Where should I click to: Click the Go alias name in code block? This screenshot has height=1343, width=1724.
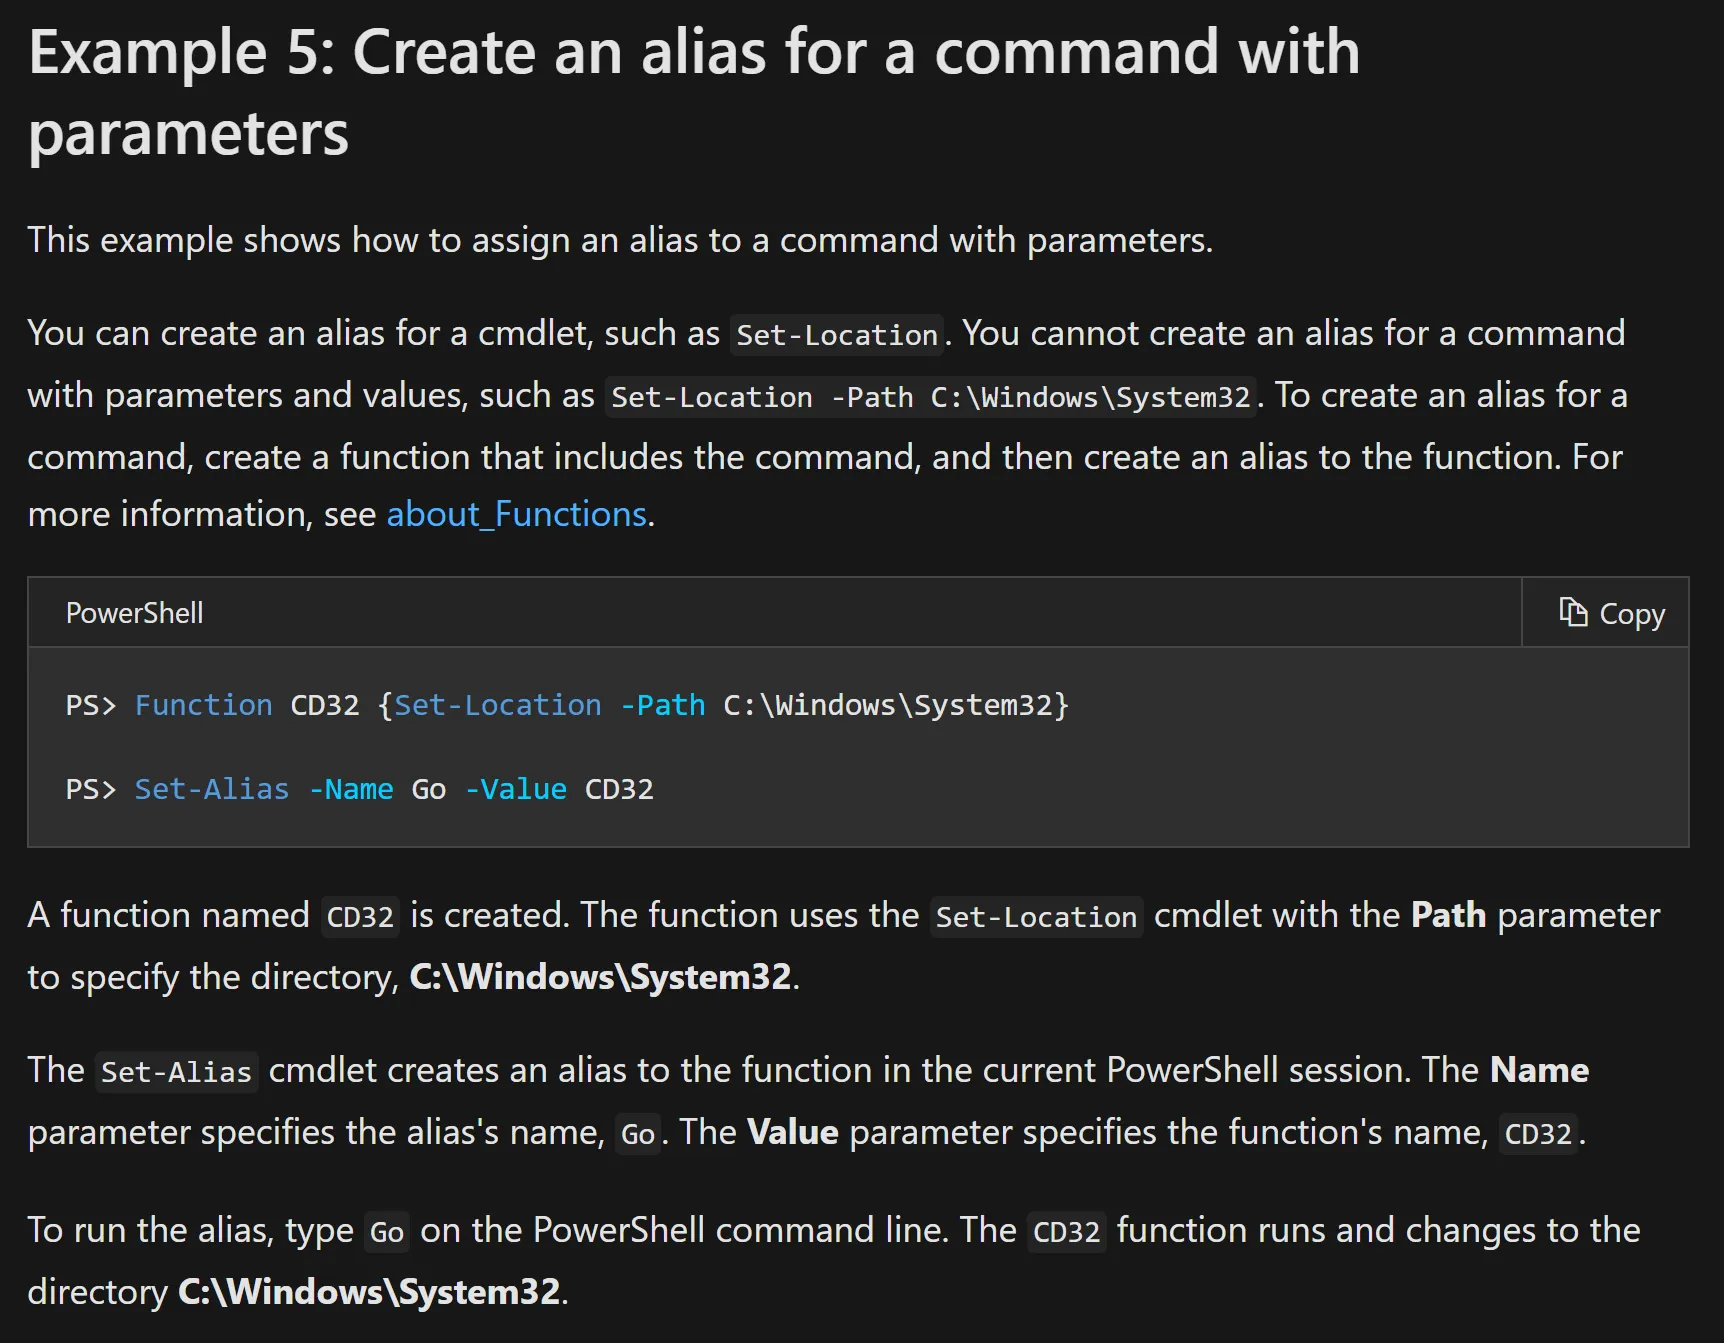tap(429, 789)
